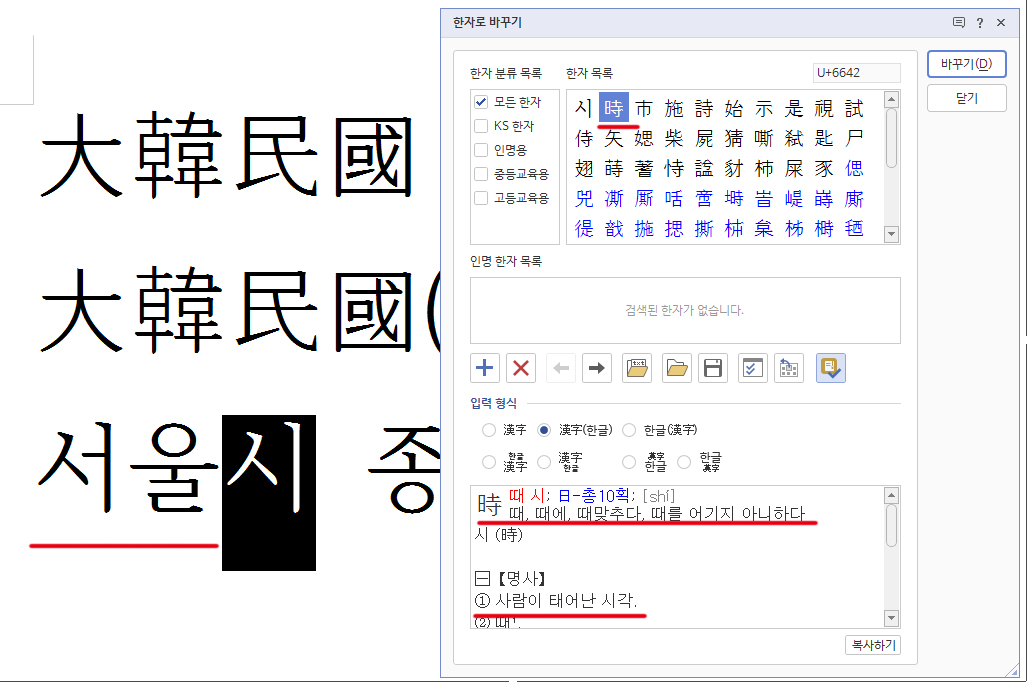Collapse the 【명사】 section
The image size is (1027, 682).
coord(482,578)
